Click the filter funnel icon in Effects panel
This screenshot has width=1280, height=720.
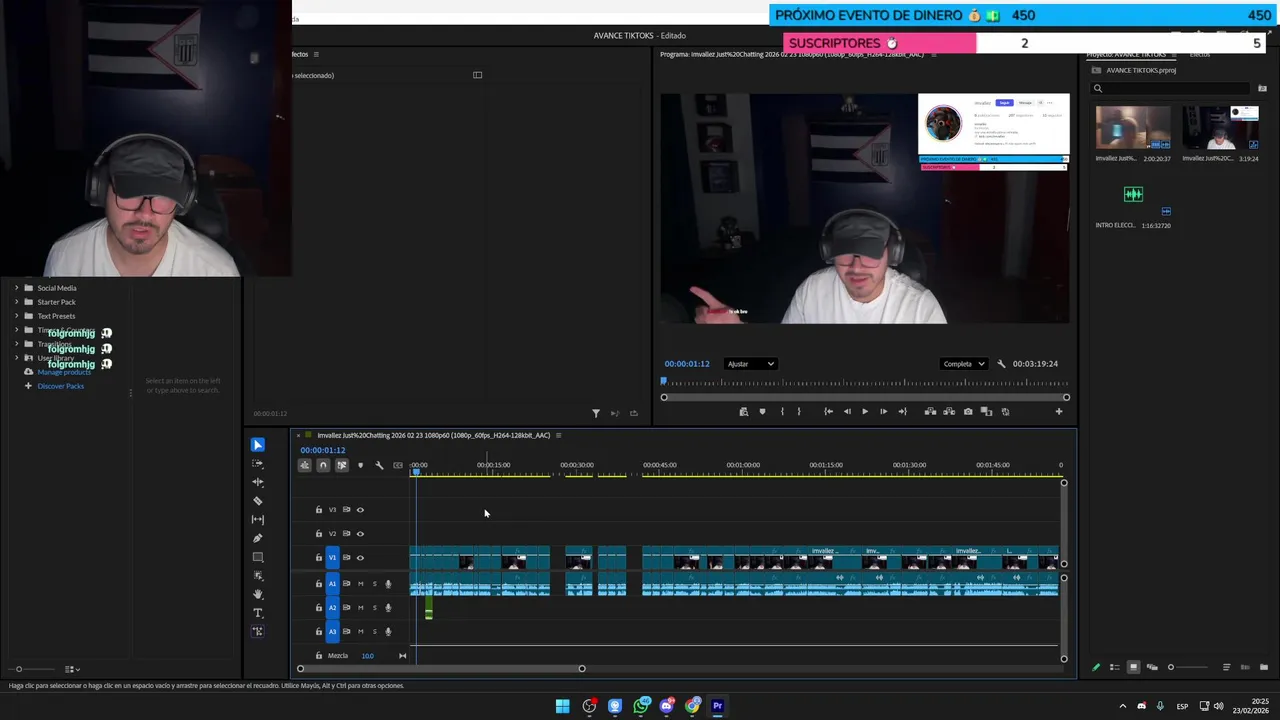596,413
